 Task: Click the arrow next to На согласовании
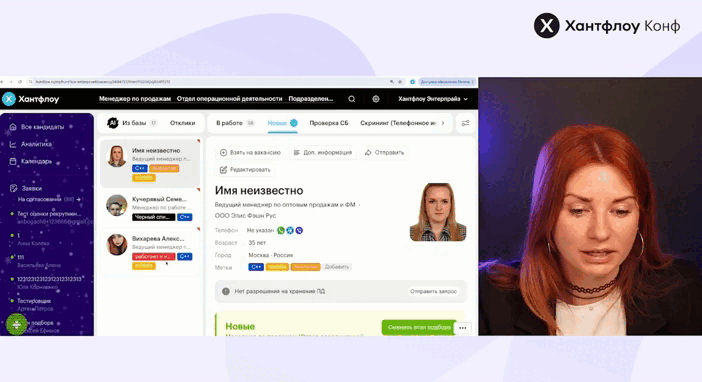[x=79, y=199]
